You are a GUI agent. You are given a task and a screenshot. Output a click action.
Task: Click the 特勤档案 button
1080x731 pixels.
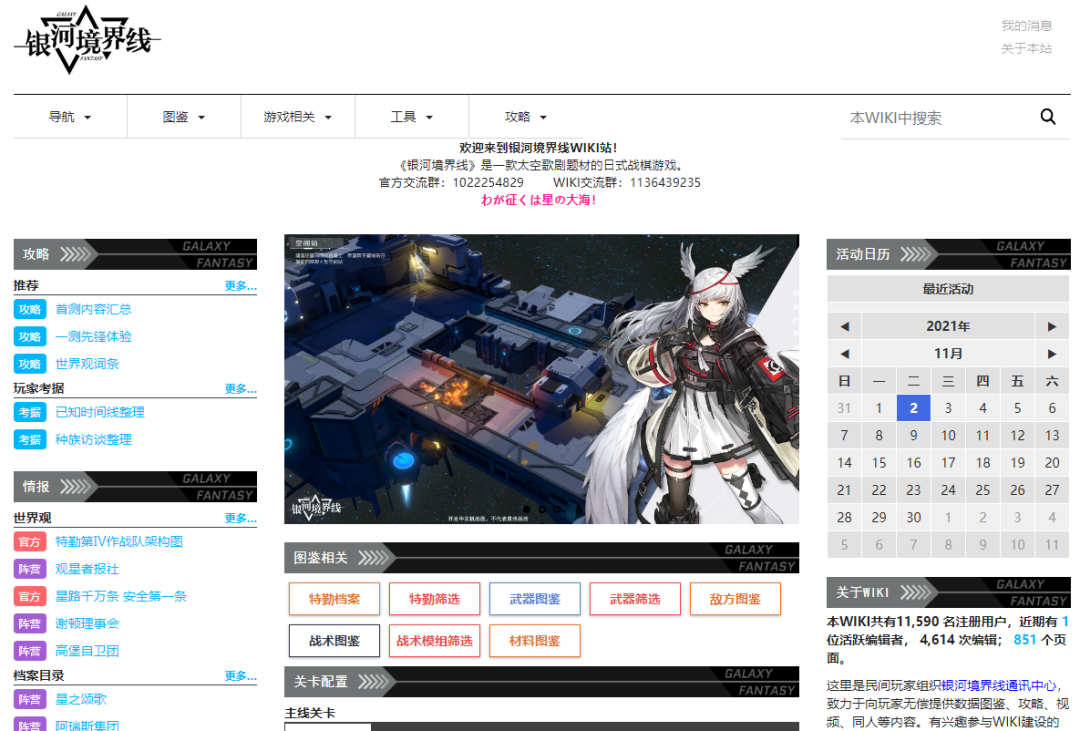pos(334,599)
